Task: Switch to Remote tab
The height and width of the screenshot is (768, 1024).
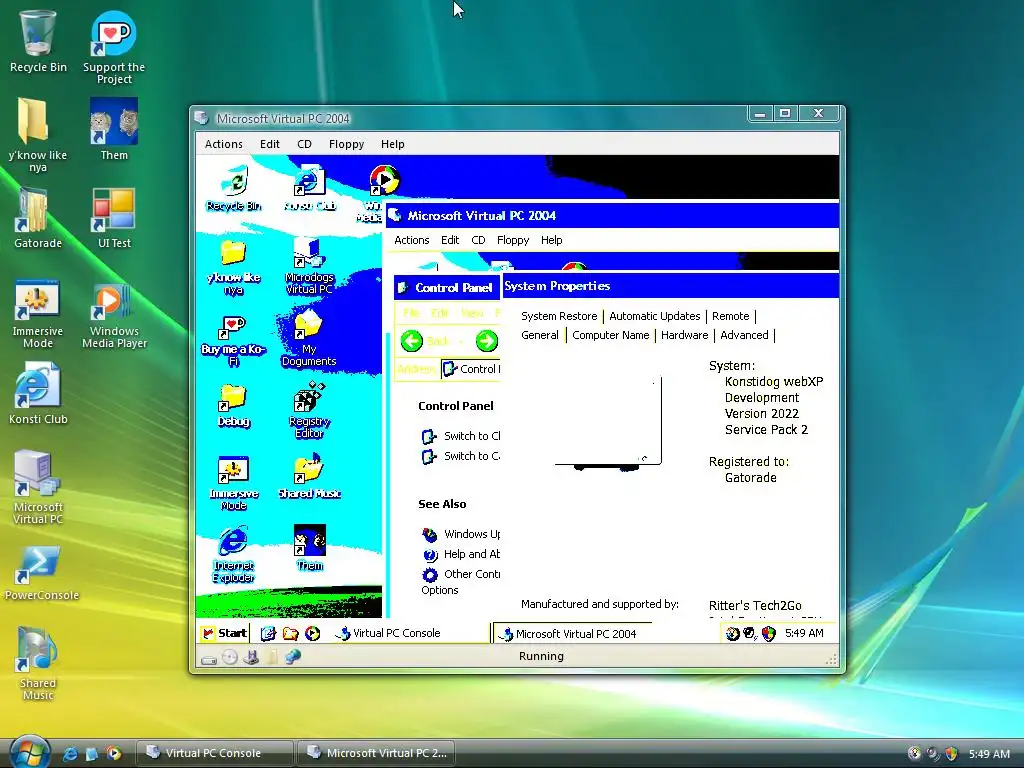Action: (x=730, y=316)
